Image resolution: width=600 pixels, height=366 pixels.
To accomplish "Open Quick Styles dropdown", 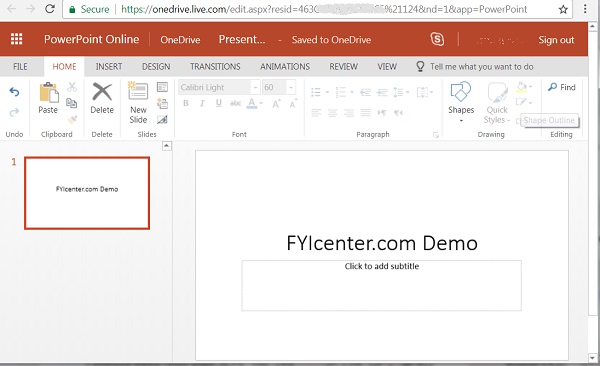I will click(x=497, y=103).
